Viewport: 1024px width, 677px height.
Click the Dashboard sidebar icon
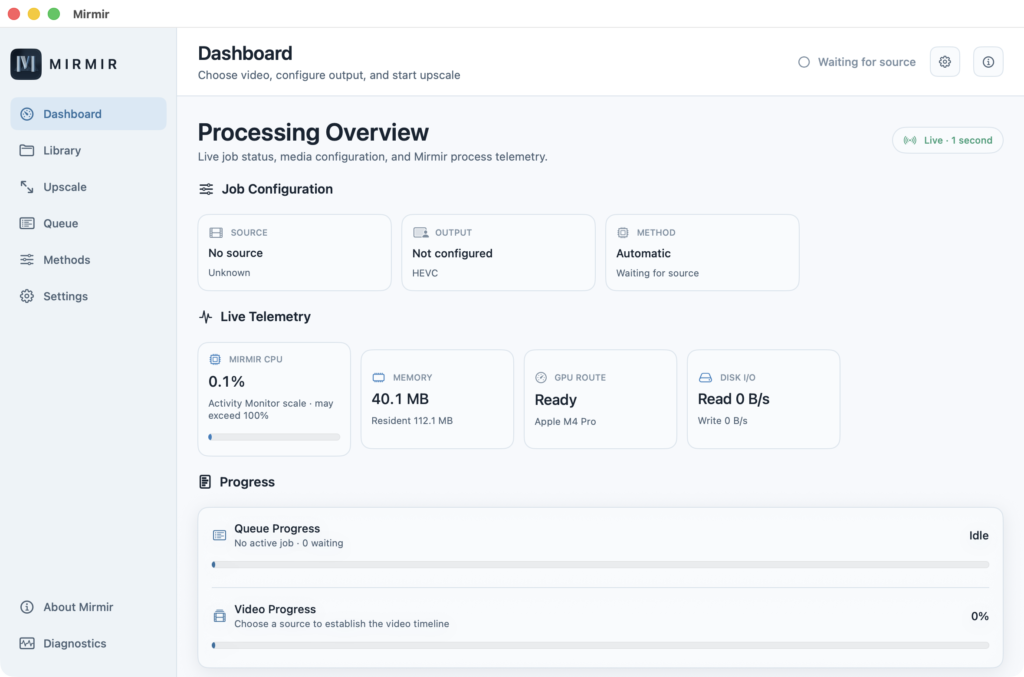pyautogui.click(x=27, y=114)
